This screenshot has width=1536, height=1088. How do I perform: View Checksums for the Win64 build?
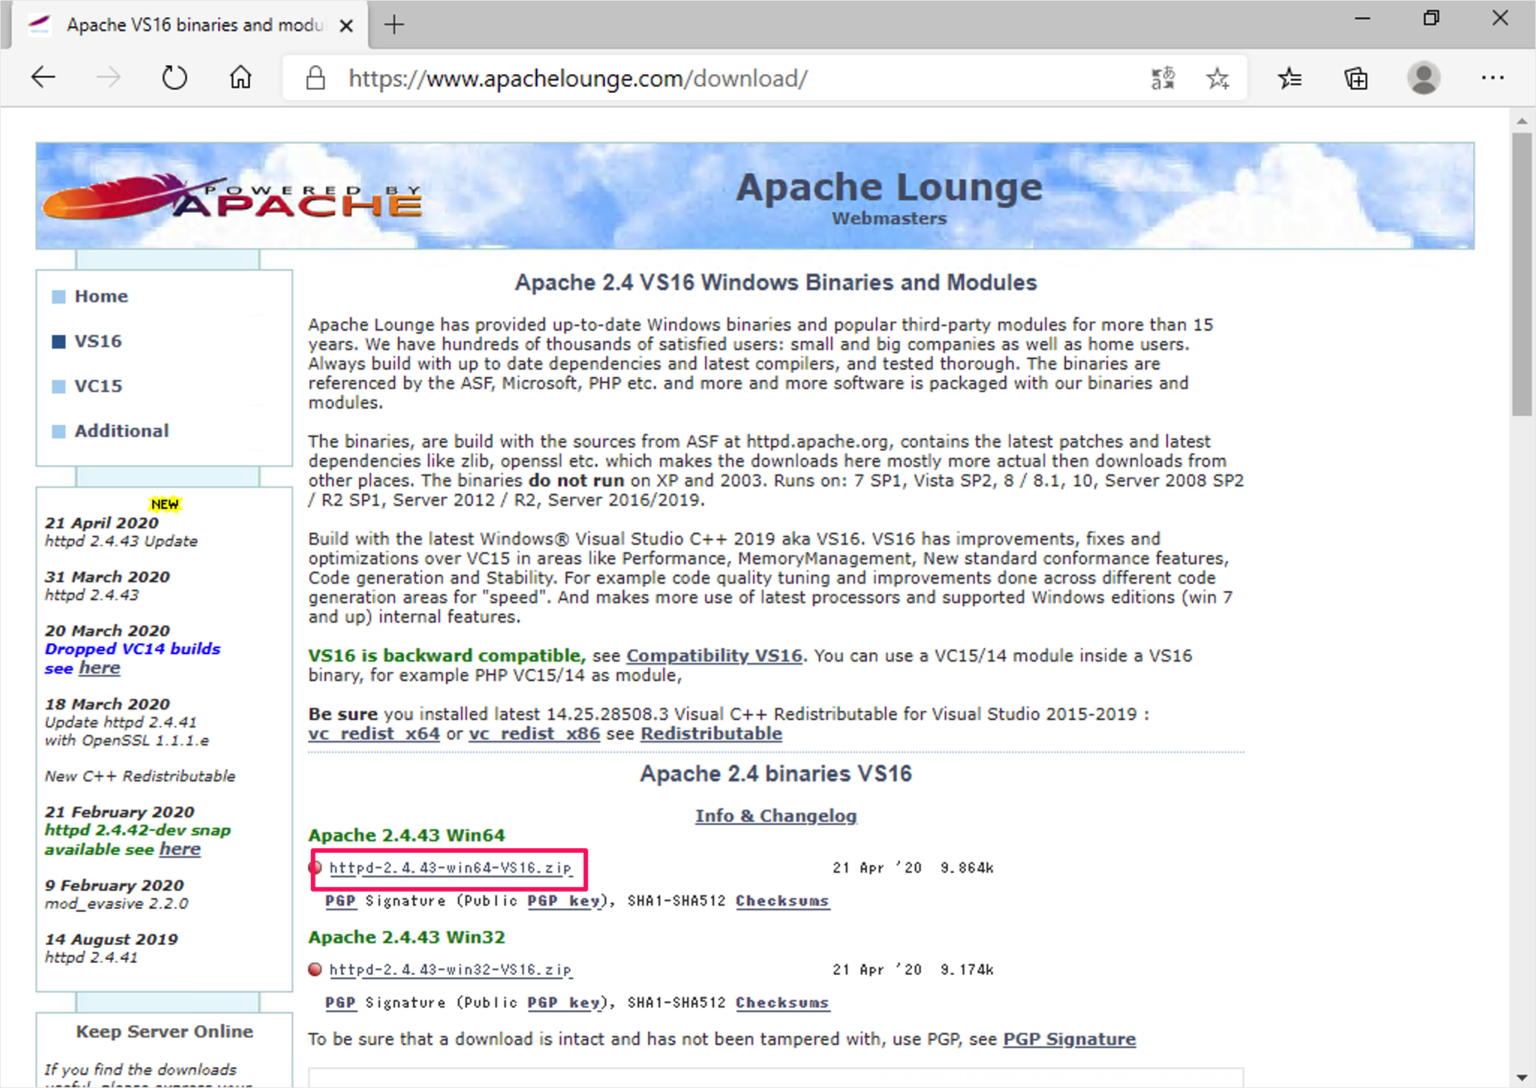point(783,900)
